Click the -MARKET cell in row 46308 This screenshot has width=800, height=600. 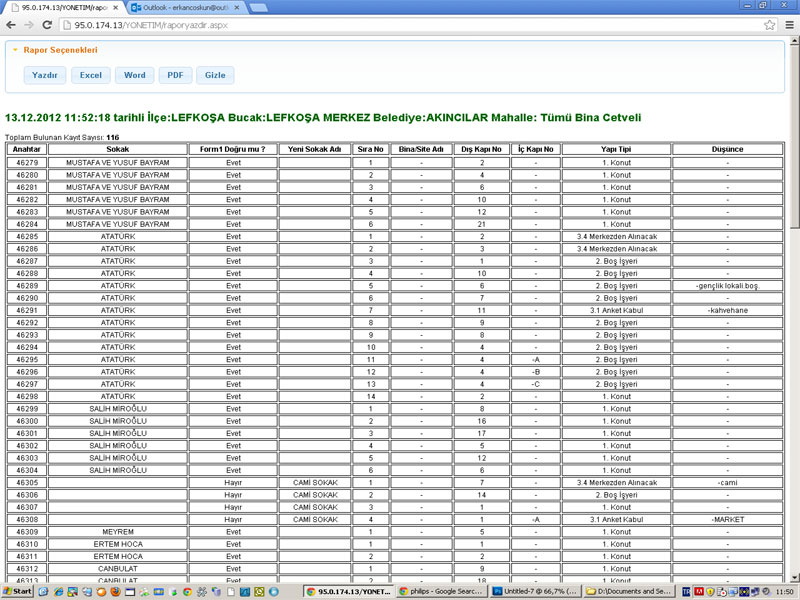coord(727,519)
